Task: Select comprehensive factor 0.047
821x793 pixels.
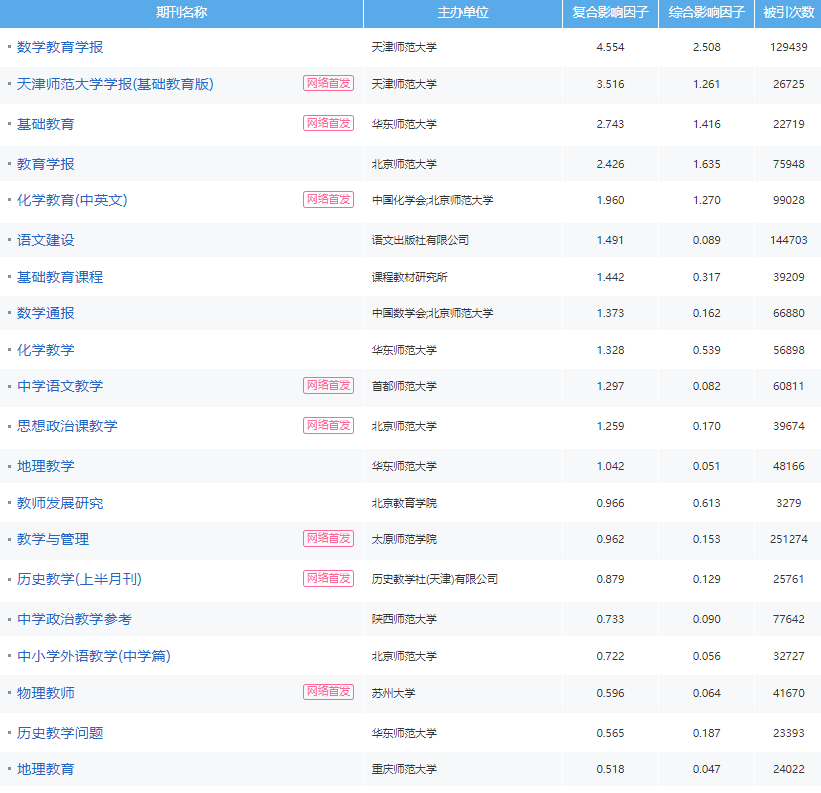Action: point(707,769)
